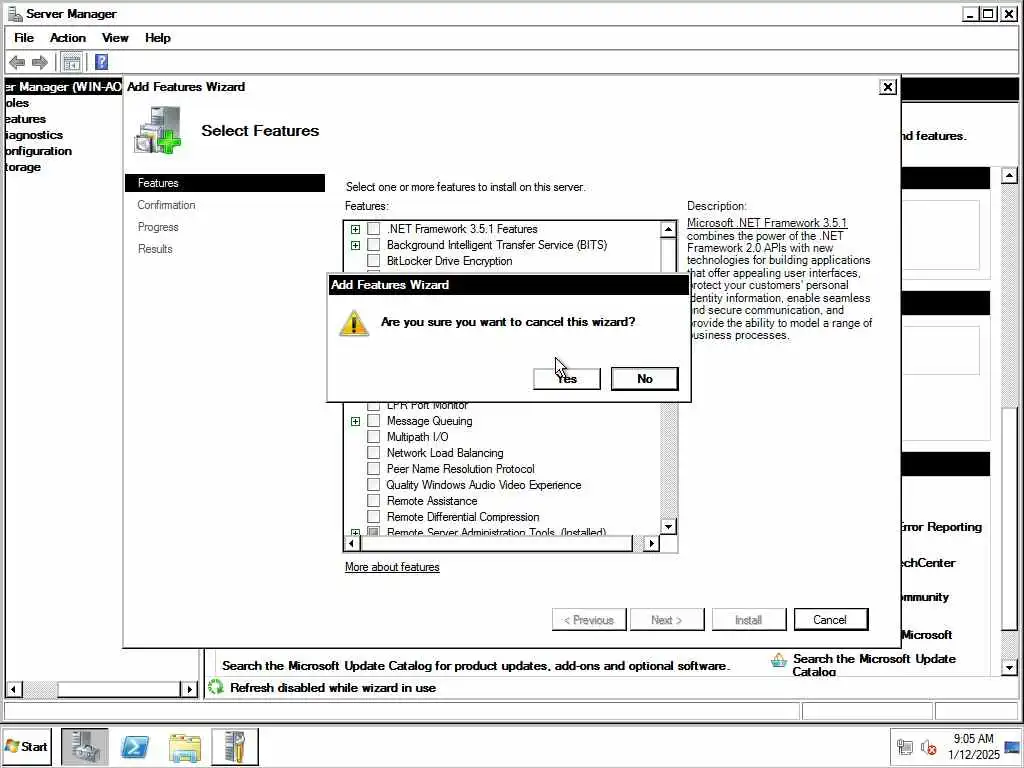
Task: Tick the Message Queuing checkbox
Action: click(x=374, y=421)
